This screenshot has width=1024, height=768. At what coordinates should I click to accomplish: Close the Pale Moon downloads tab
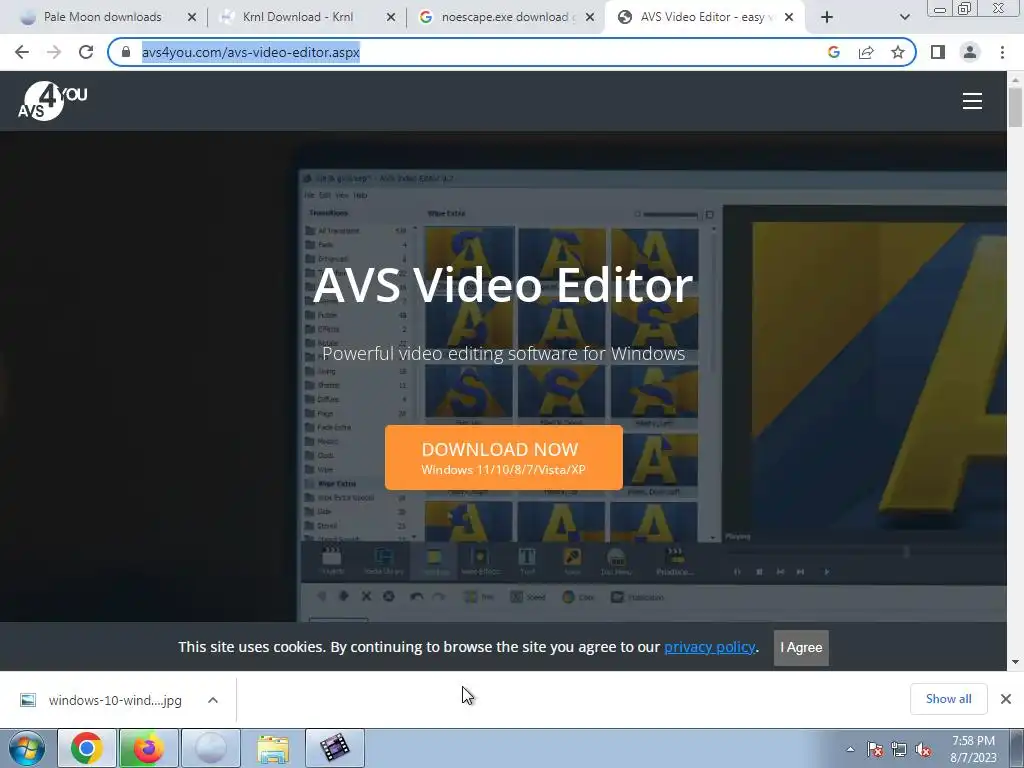click(x=192, y=18)
